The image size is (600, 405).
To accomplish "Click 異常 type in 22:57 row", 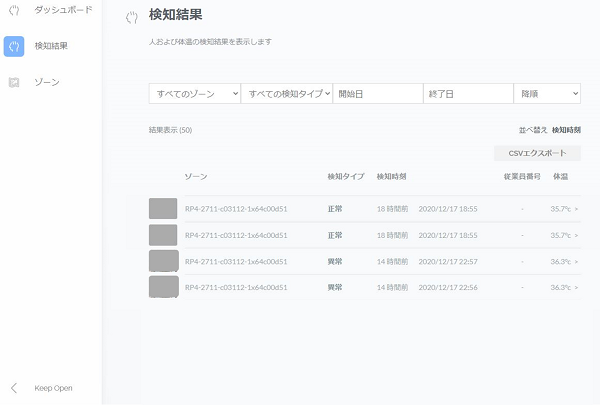I will [x=335, y=262].
